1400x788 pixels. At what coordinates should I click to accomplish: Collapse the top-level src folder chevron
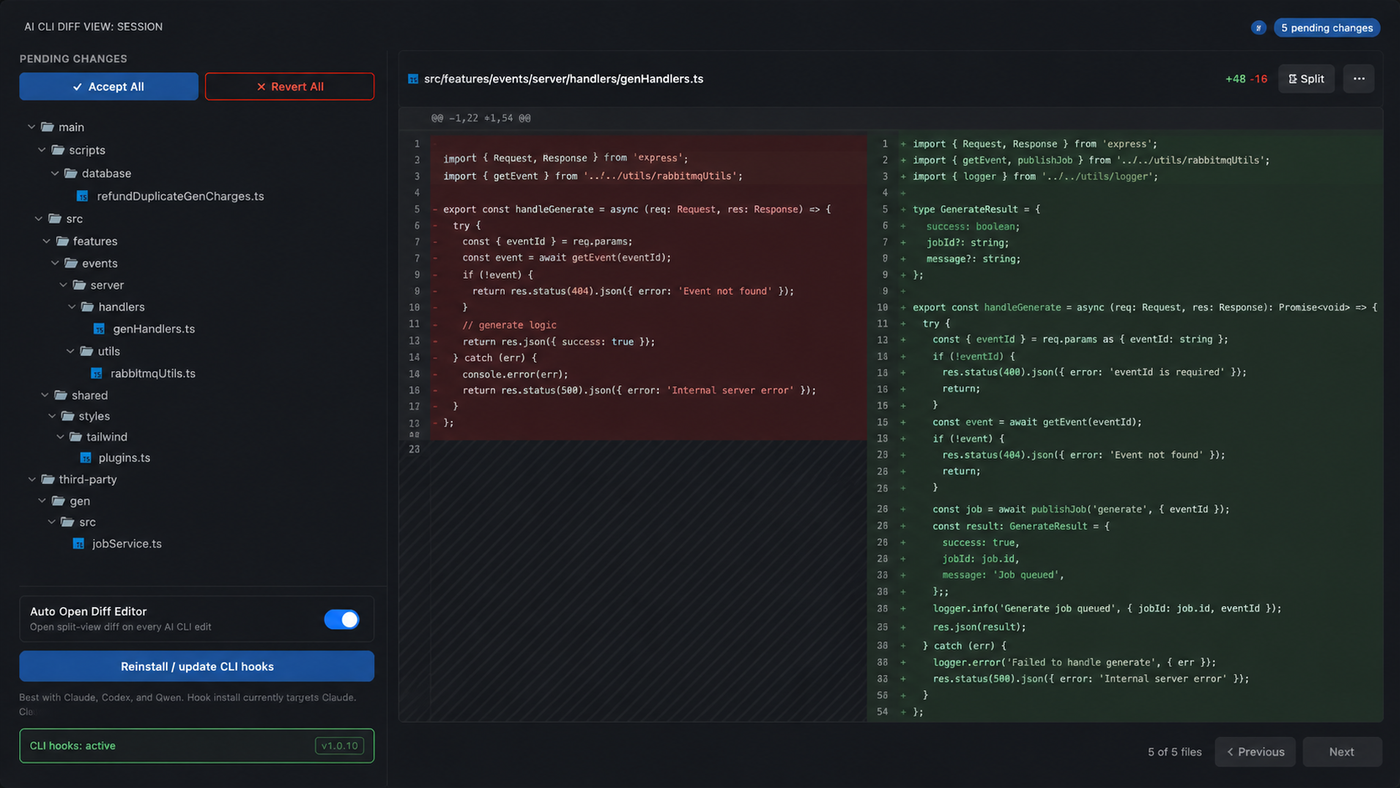pyautogui.click(x=39, y=218)
